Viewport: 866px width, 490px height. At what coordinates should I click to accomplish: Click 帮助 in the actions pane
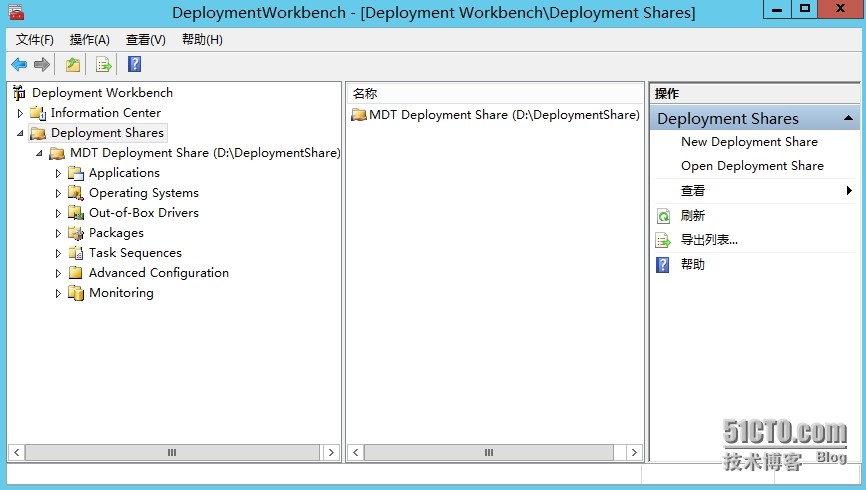tap(693, 264)
